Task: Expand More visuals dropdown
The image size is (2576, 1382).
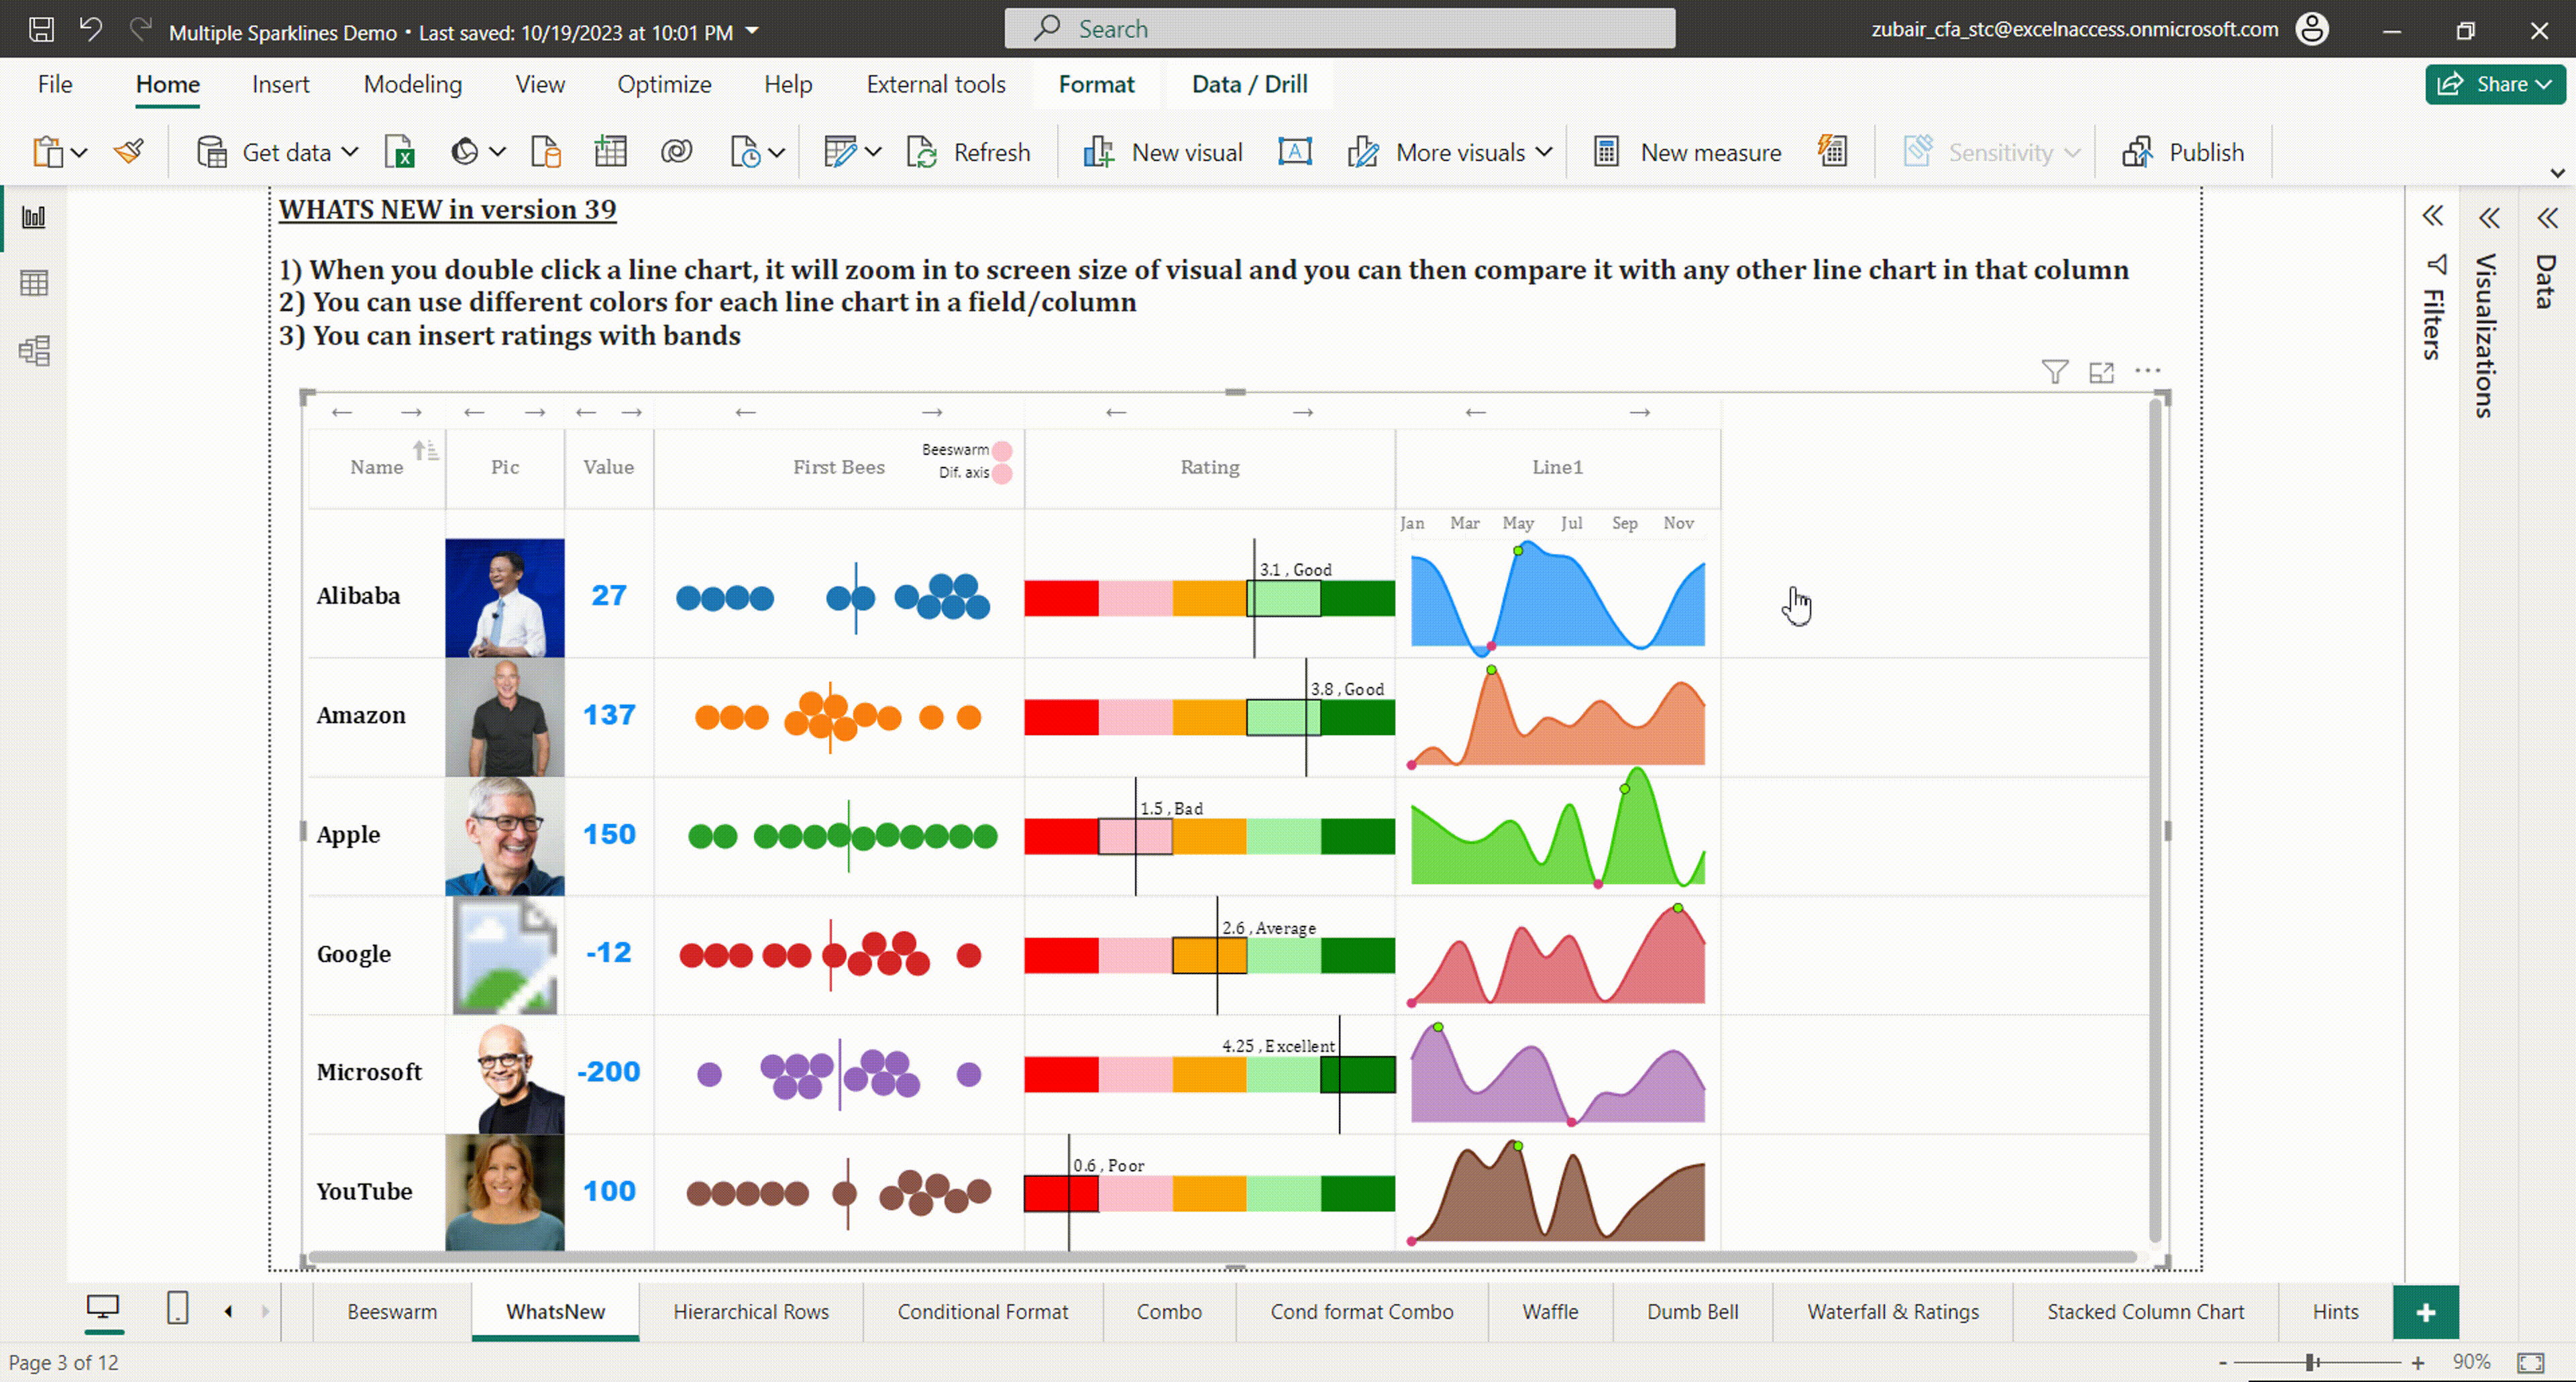Action: click(1543, 152)
